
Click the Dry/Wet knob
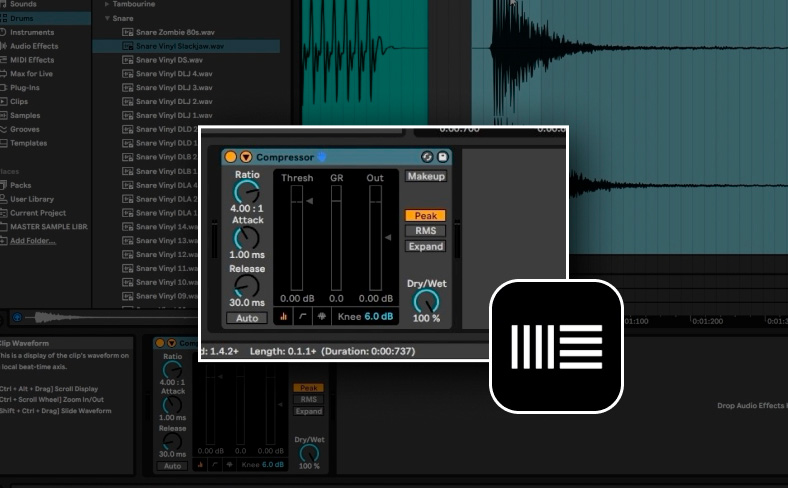(x=426, y=302)
